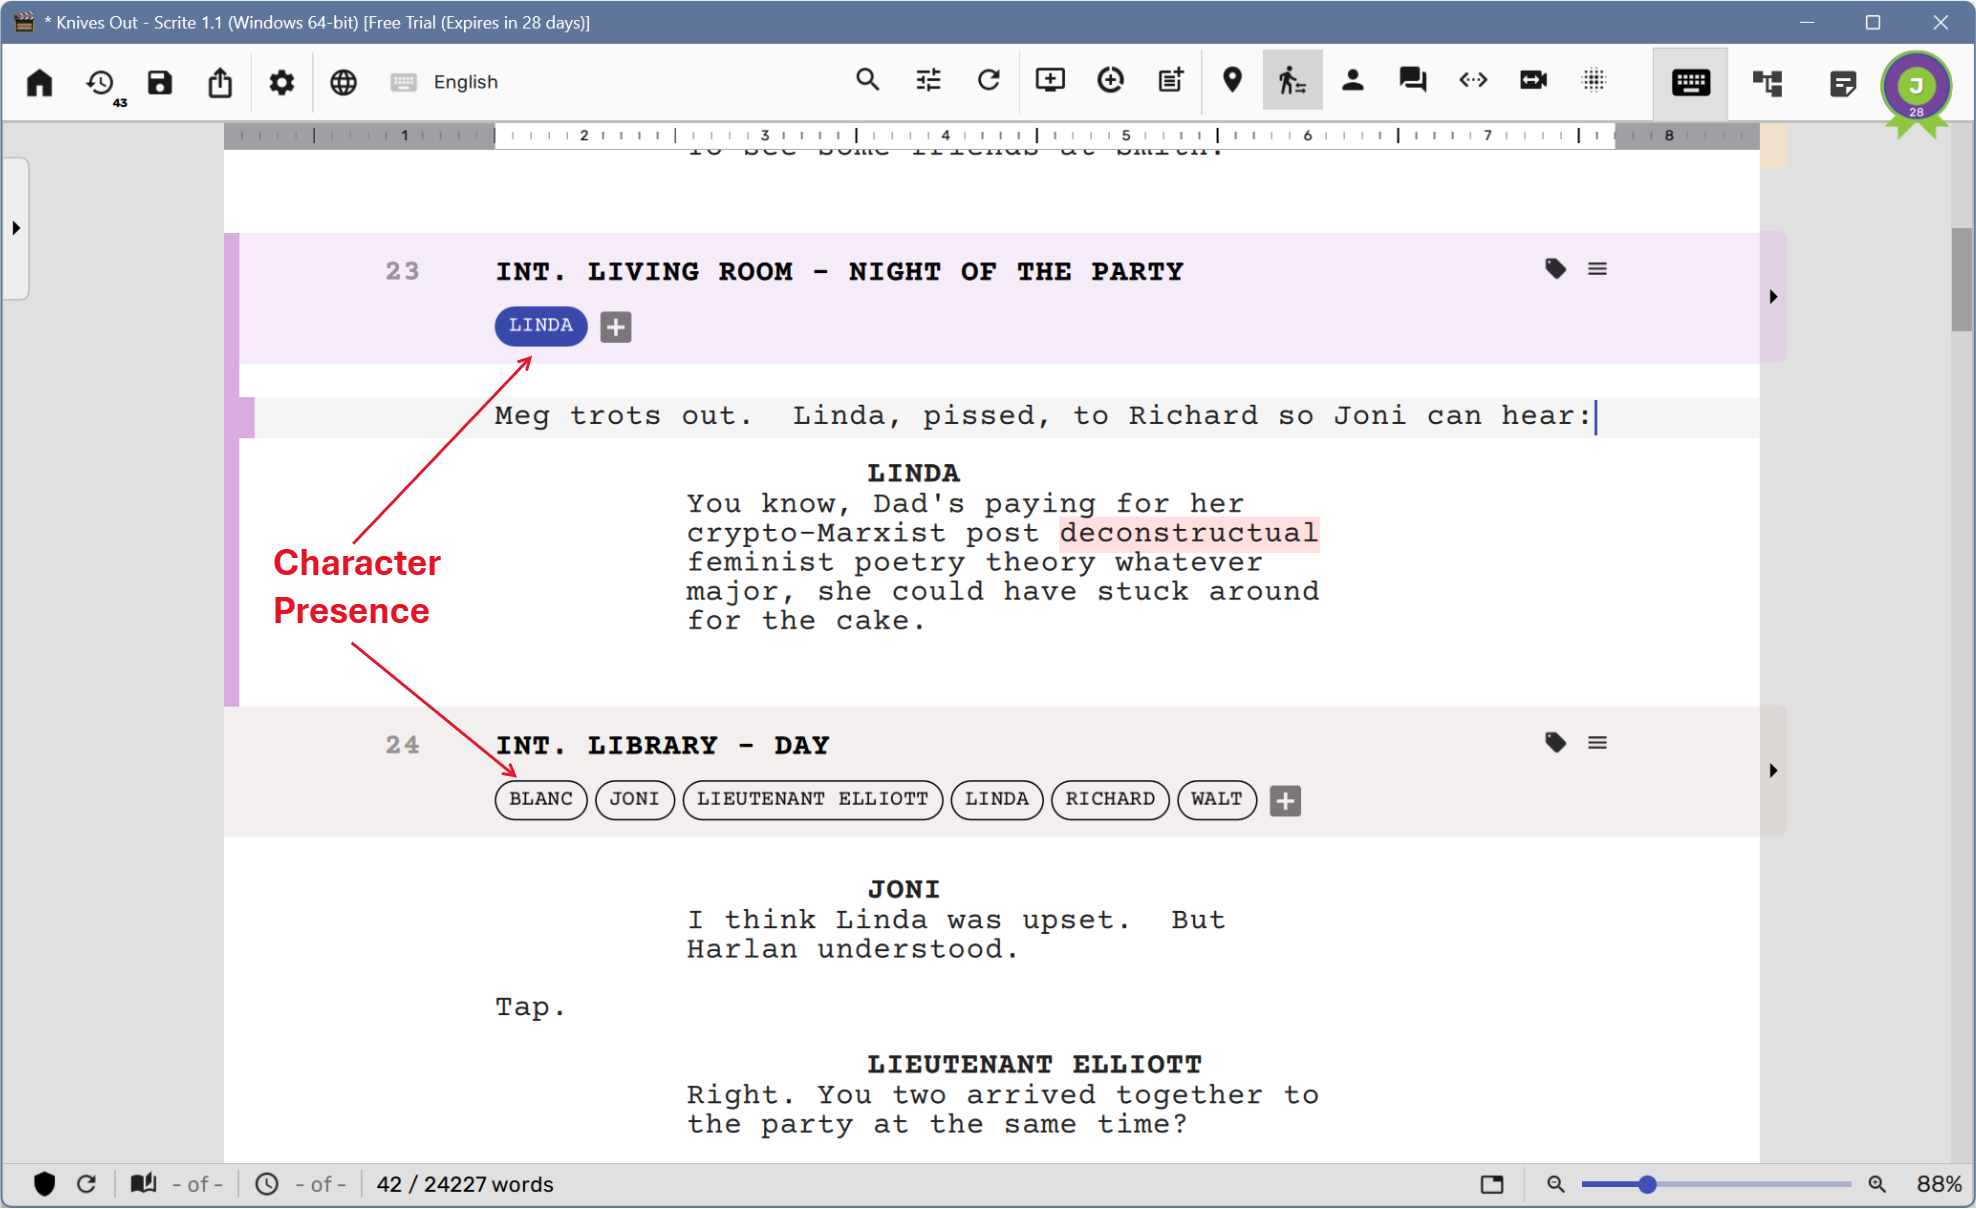Screen dimensions: 1976x1209
Task: Click the video camera shot icon
Action: point(1533,80)
